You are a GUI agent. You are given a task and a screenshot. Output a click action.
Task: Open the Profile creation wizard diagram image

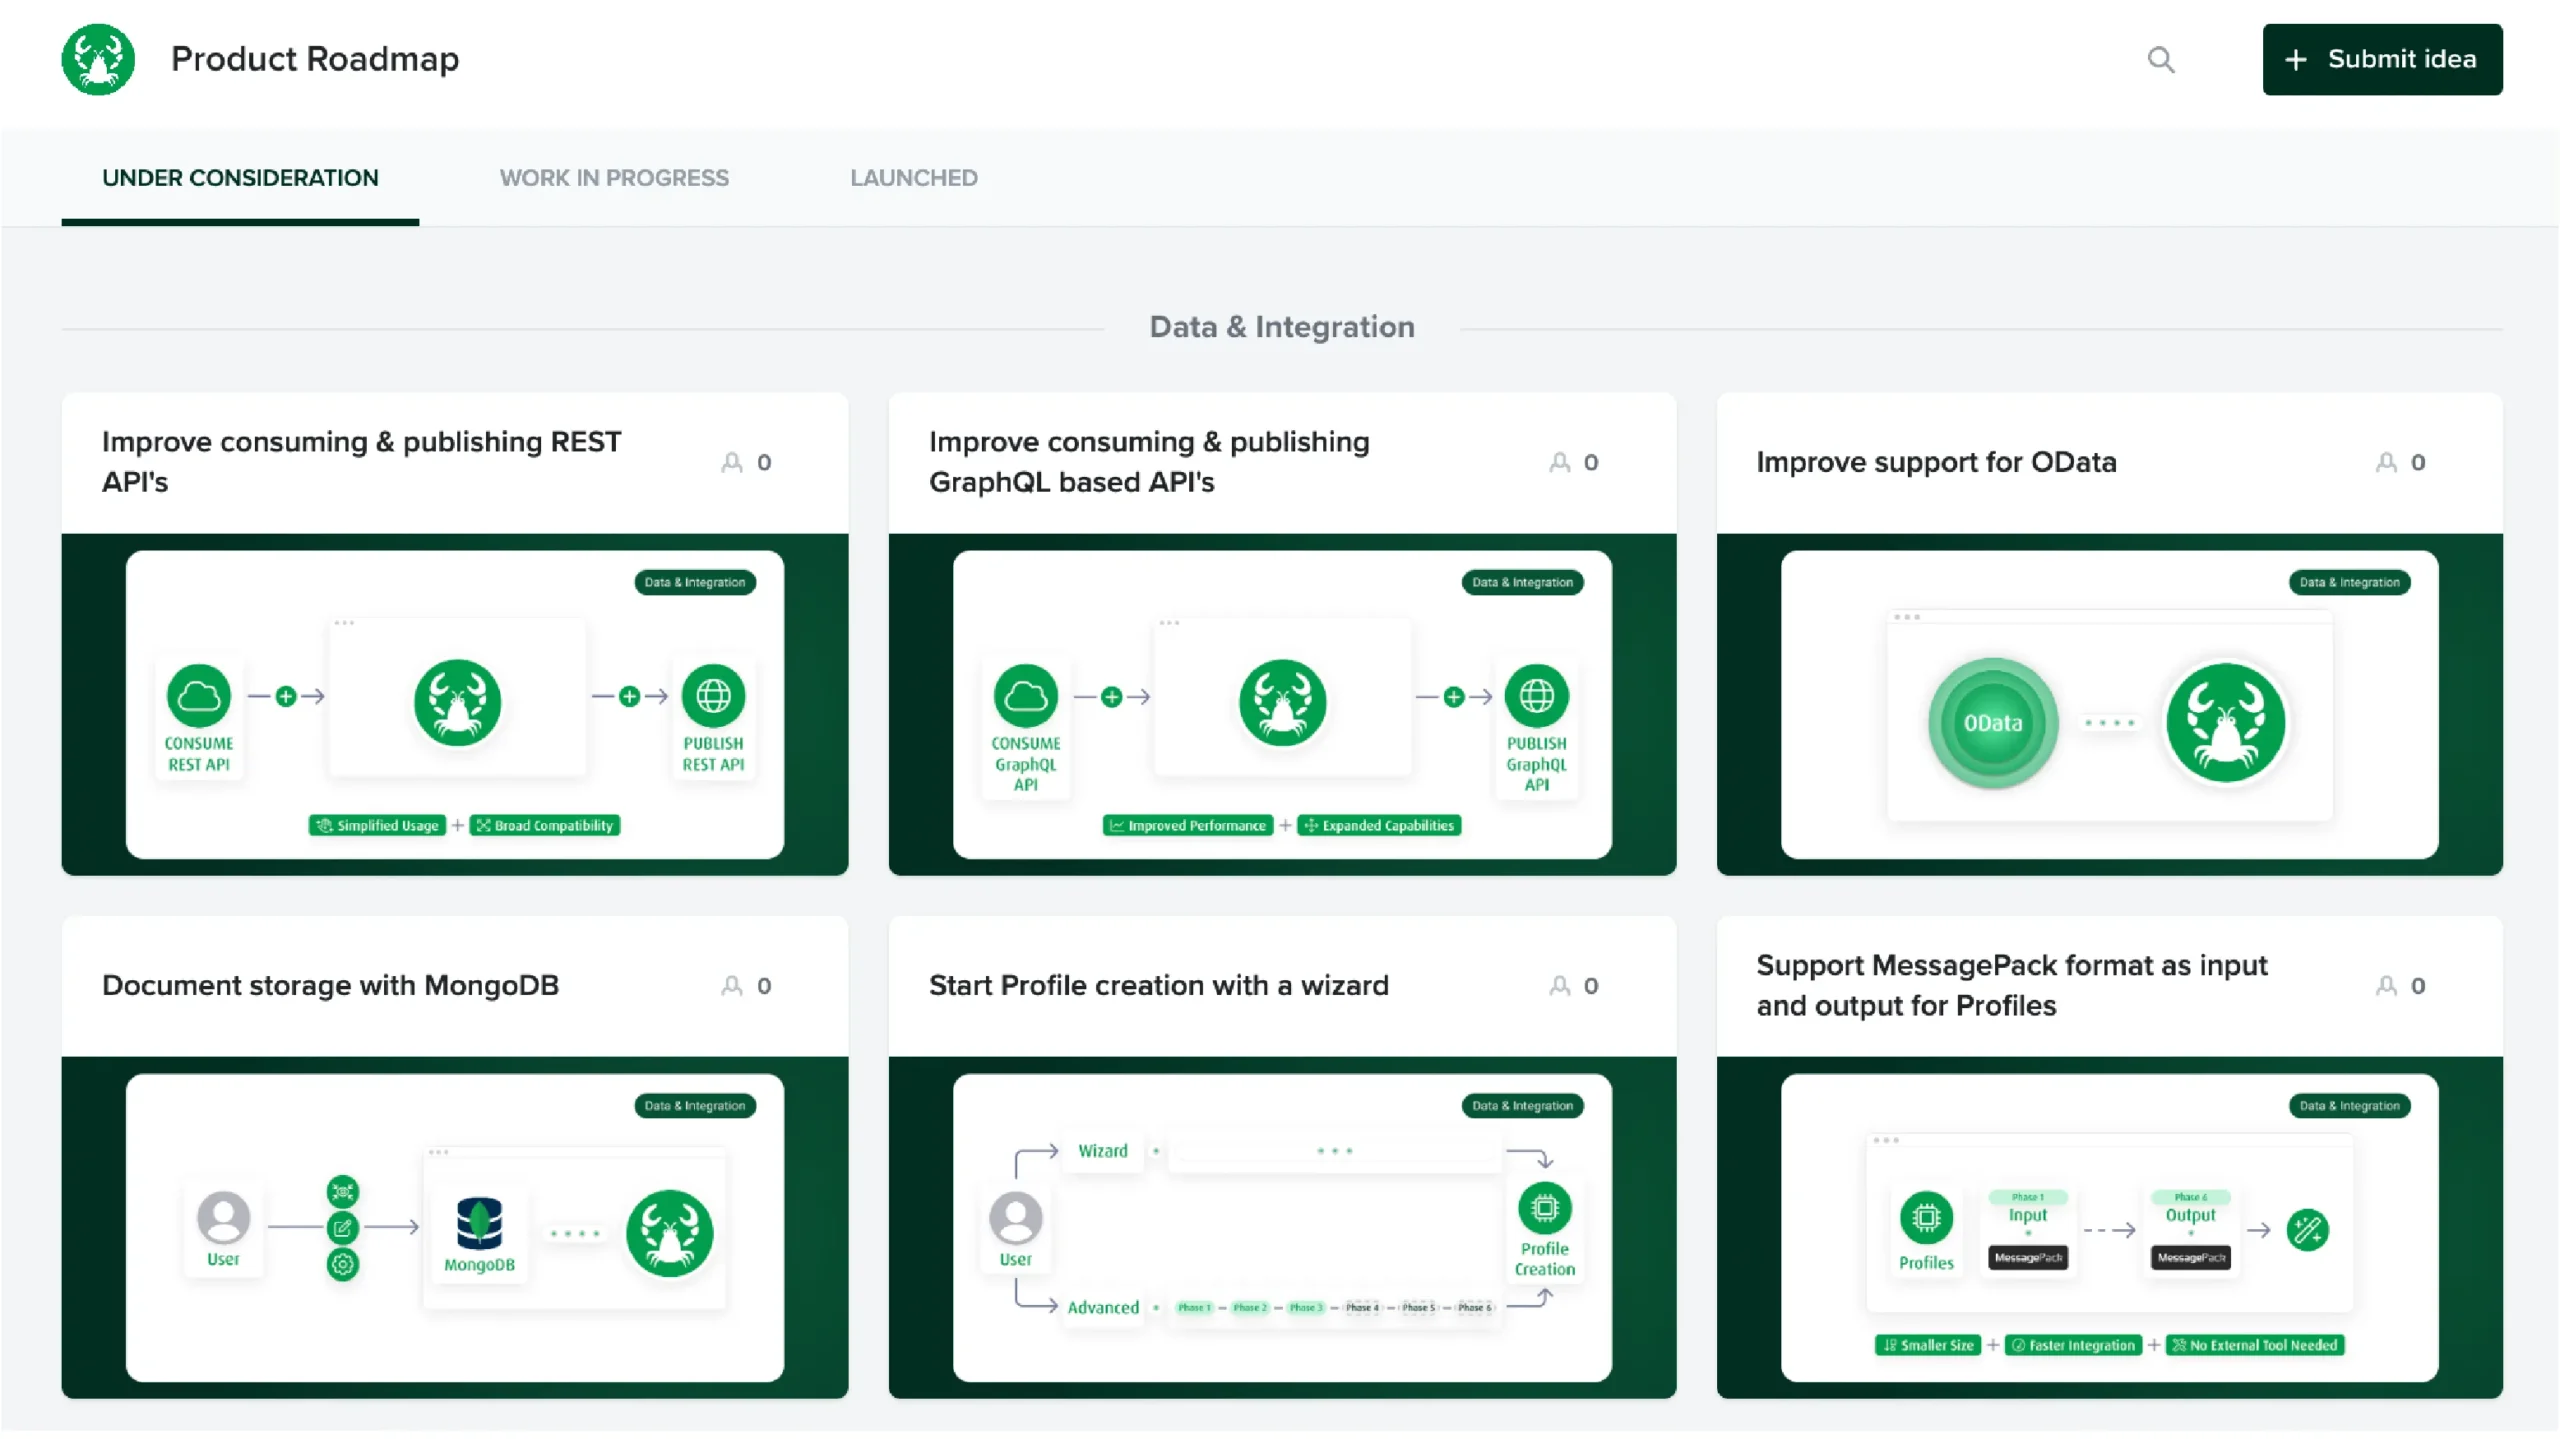point(1281,1228)
